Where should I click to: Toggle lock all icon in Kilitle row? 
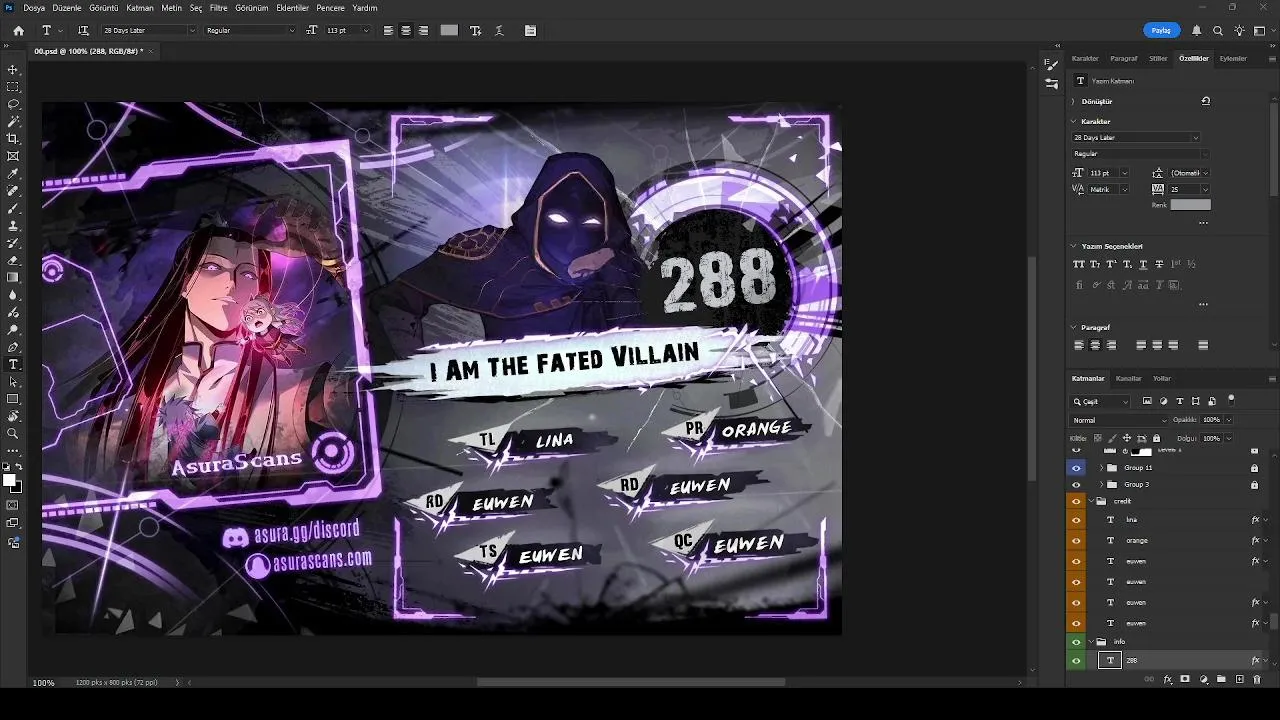[1157, 438]
